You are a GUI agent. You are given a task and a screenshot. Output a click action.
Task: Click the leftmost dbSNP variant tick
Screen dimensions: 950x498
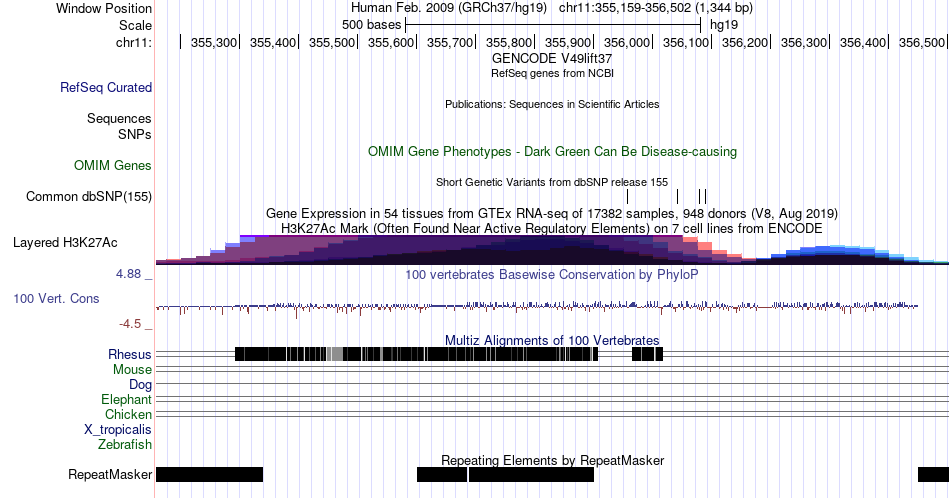(x=628, y=196)
